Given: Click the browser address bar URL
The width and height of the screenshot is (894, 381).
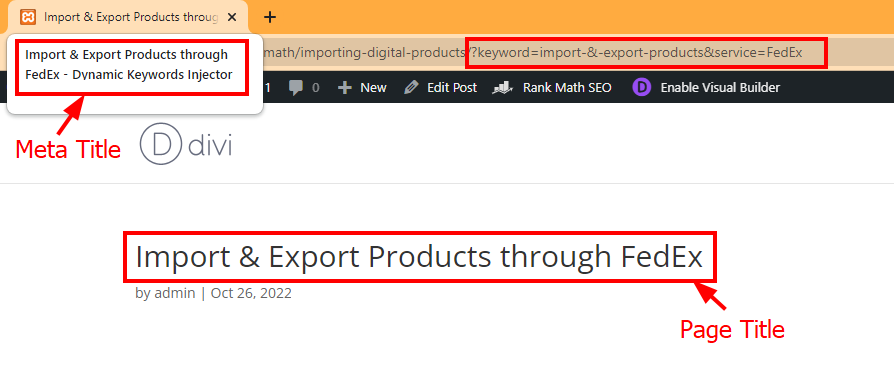Looking at the screenshot, I should (533, 53).
